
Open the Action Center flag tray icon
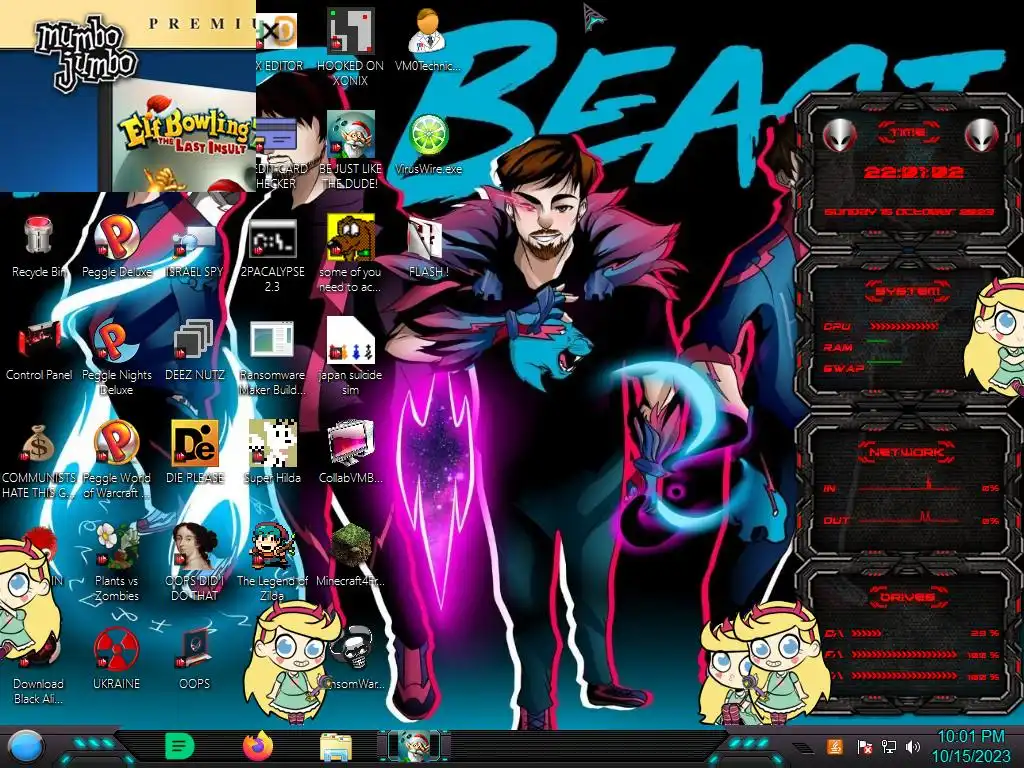864,747
